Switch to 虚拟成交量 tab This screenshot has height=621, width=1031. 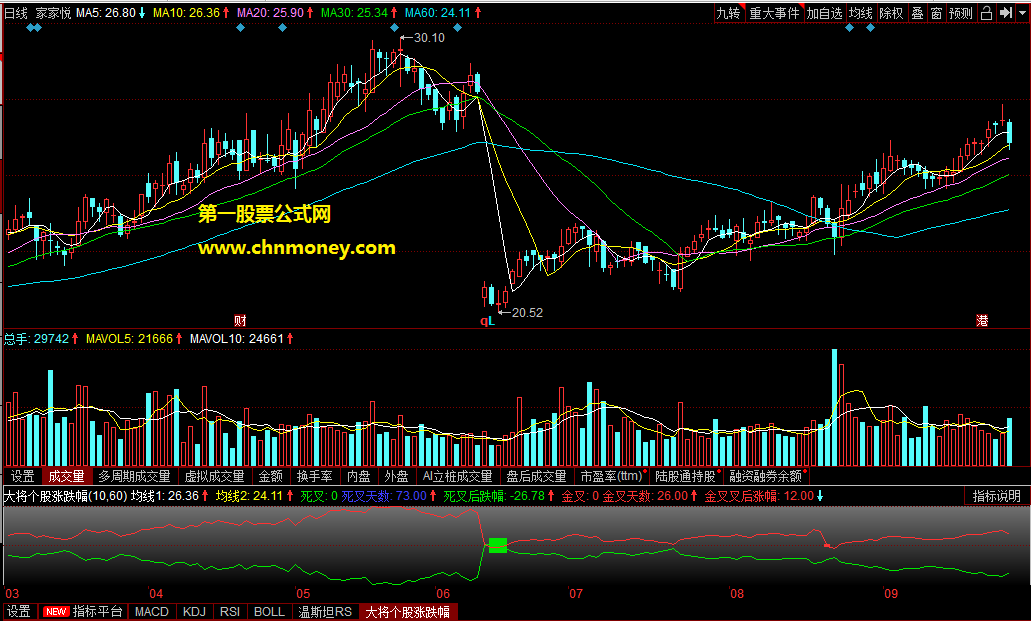(214, 476)
